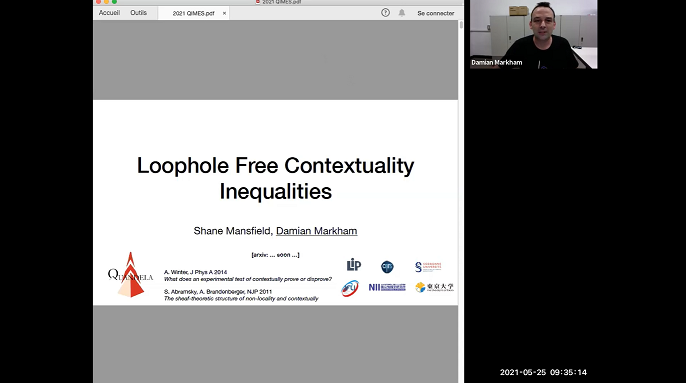Click the What does an experimental test title
Screen dimensions: 686x383
(248, 279)
